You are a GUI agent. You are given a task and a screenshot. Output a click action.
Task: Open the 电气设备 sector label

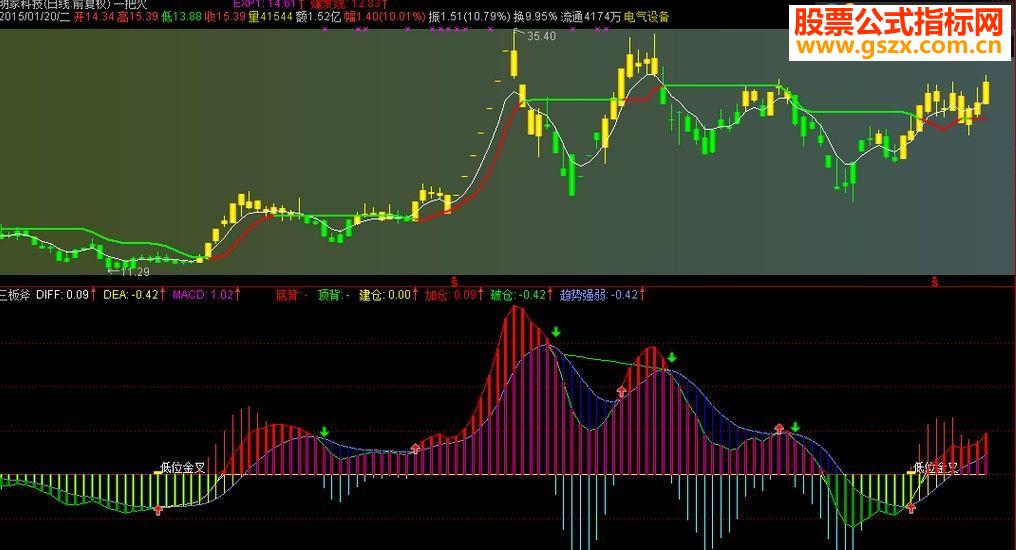646,17
